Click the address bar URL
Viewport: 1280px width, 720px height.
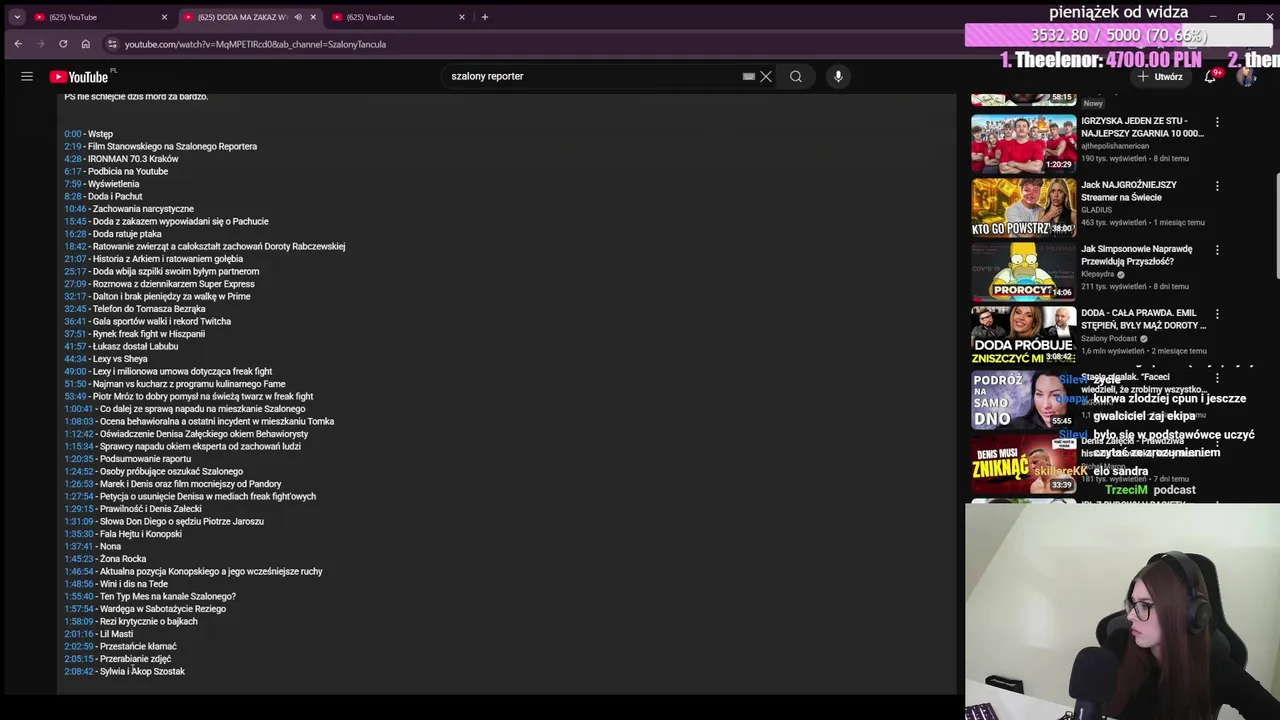coord(255,44)
